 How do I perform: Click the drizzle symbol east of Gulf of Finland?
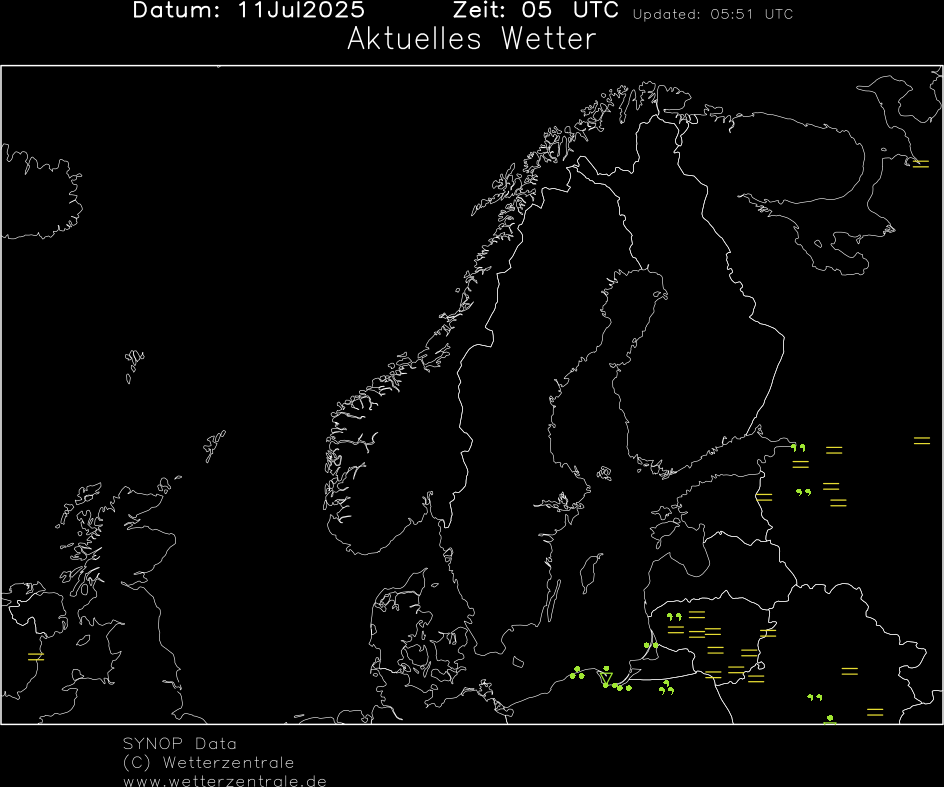[798, 447]
